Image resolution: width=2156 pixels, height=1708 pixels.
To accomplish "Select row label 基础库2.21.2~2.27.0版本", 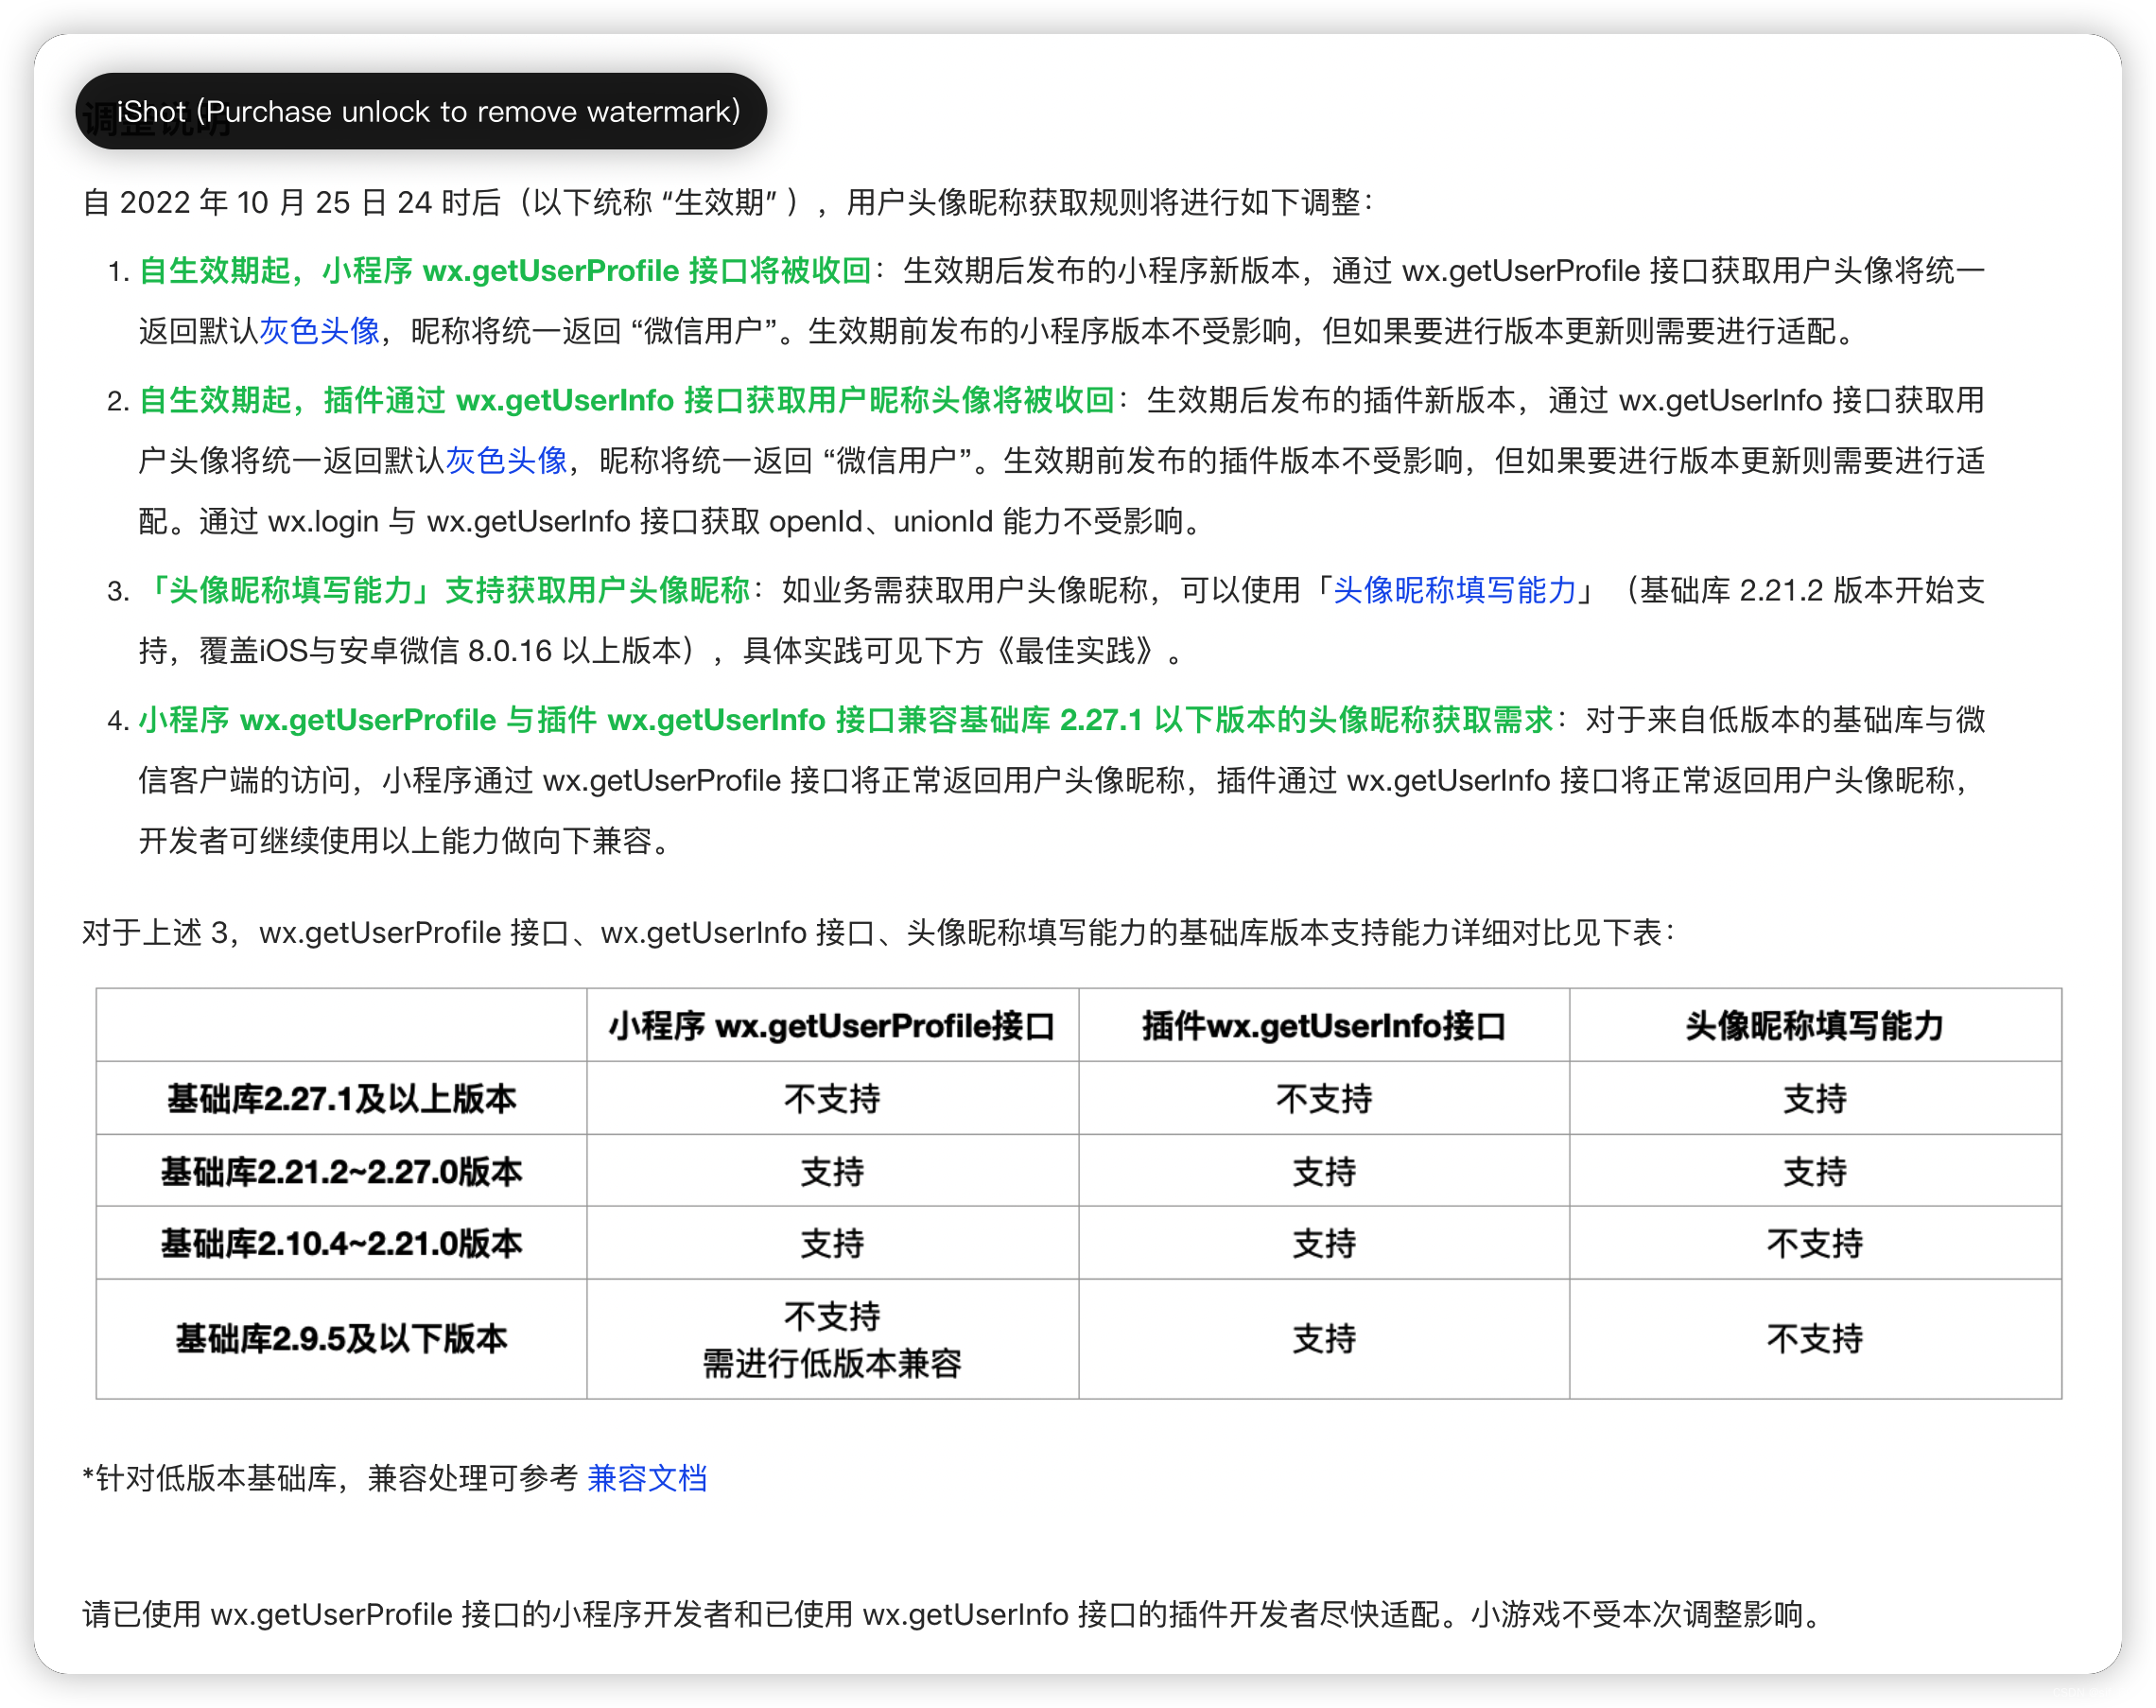I will point(341,1172).
